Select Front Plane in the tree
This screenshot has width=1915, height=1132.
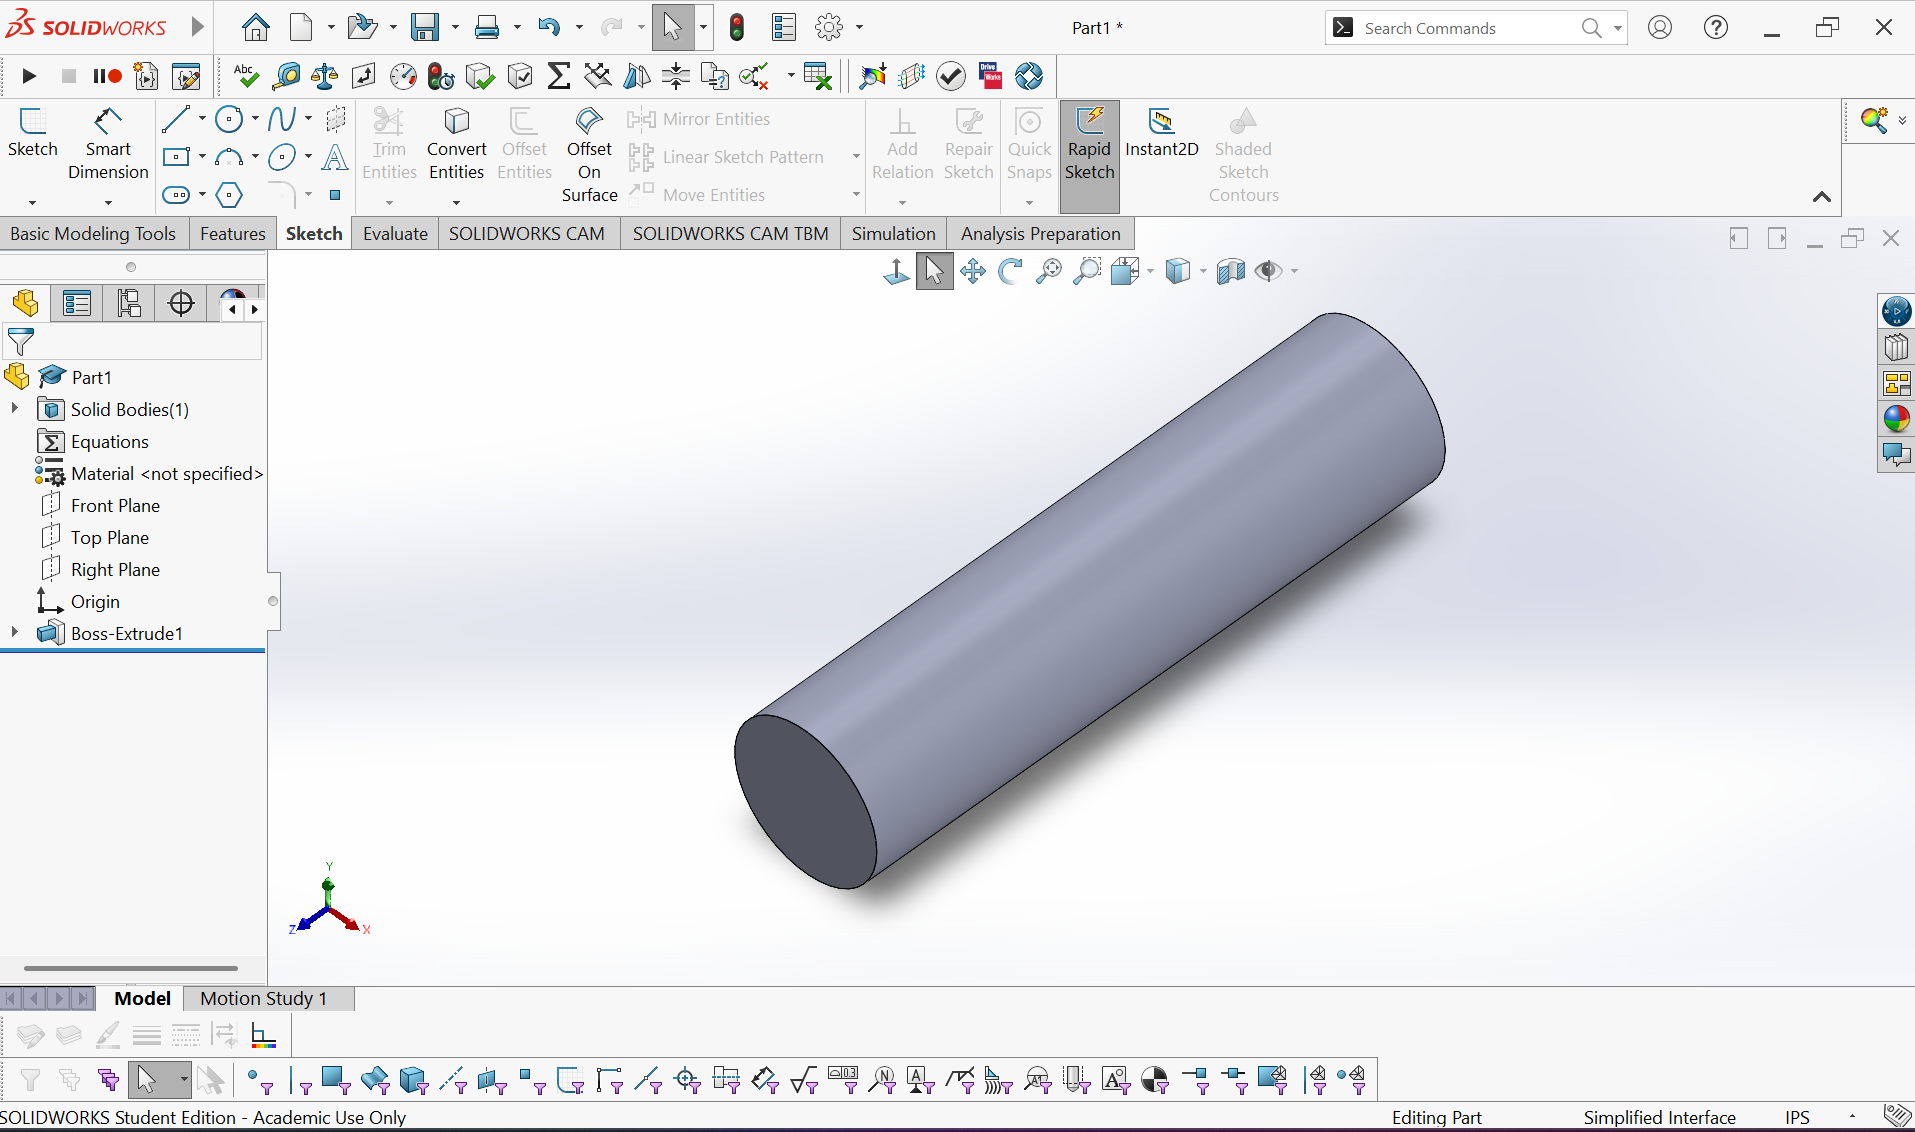(x=115, y=505)
